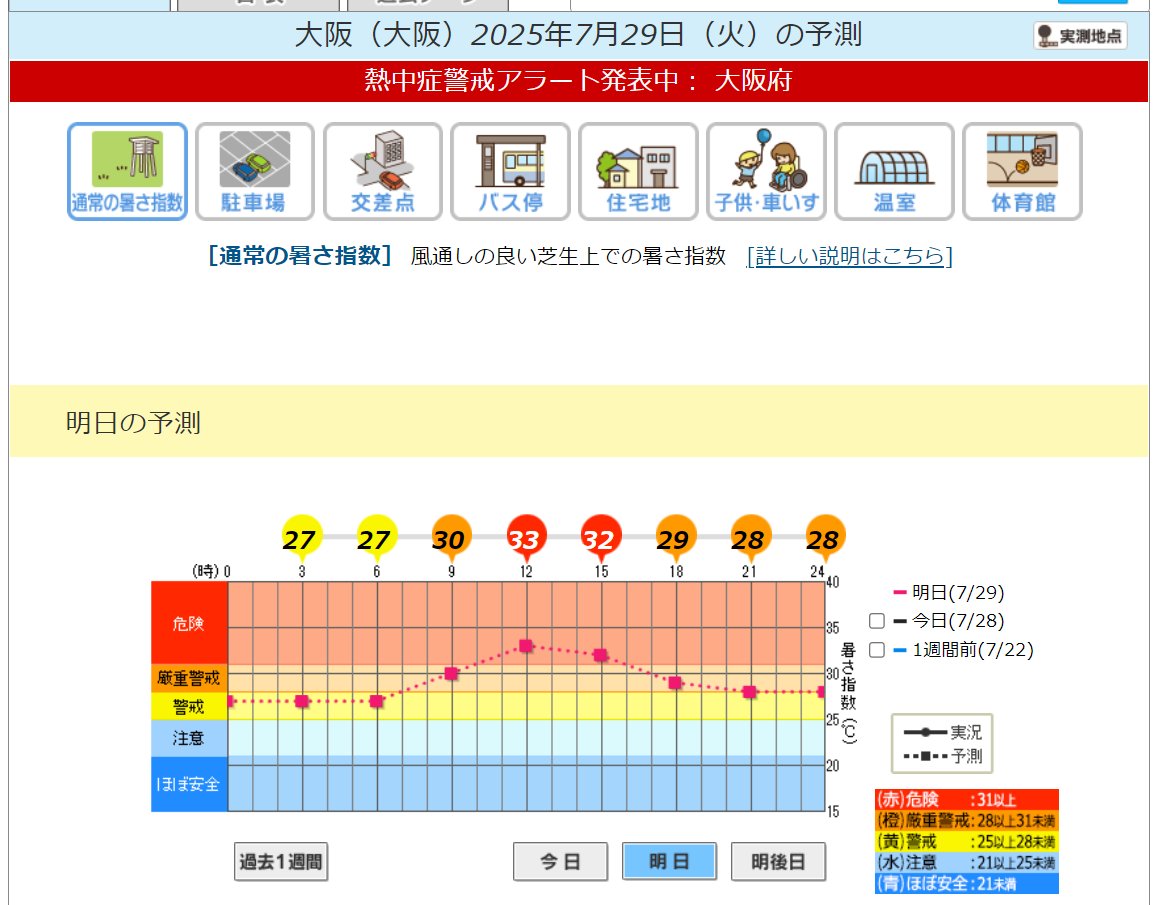This screenshot has height=905, width=1154.
Task: Select the 通常の暑さ指数 icon
Action: [x=127, y=171]
